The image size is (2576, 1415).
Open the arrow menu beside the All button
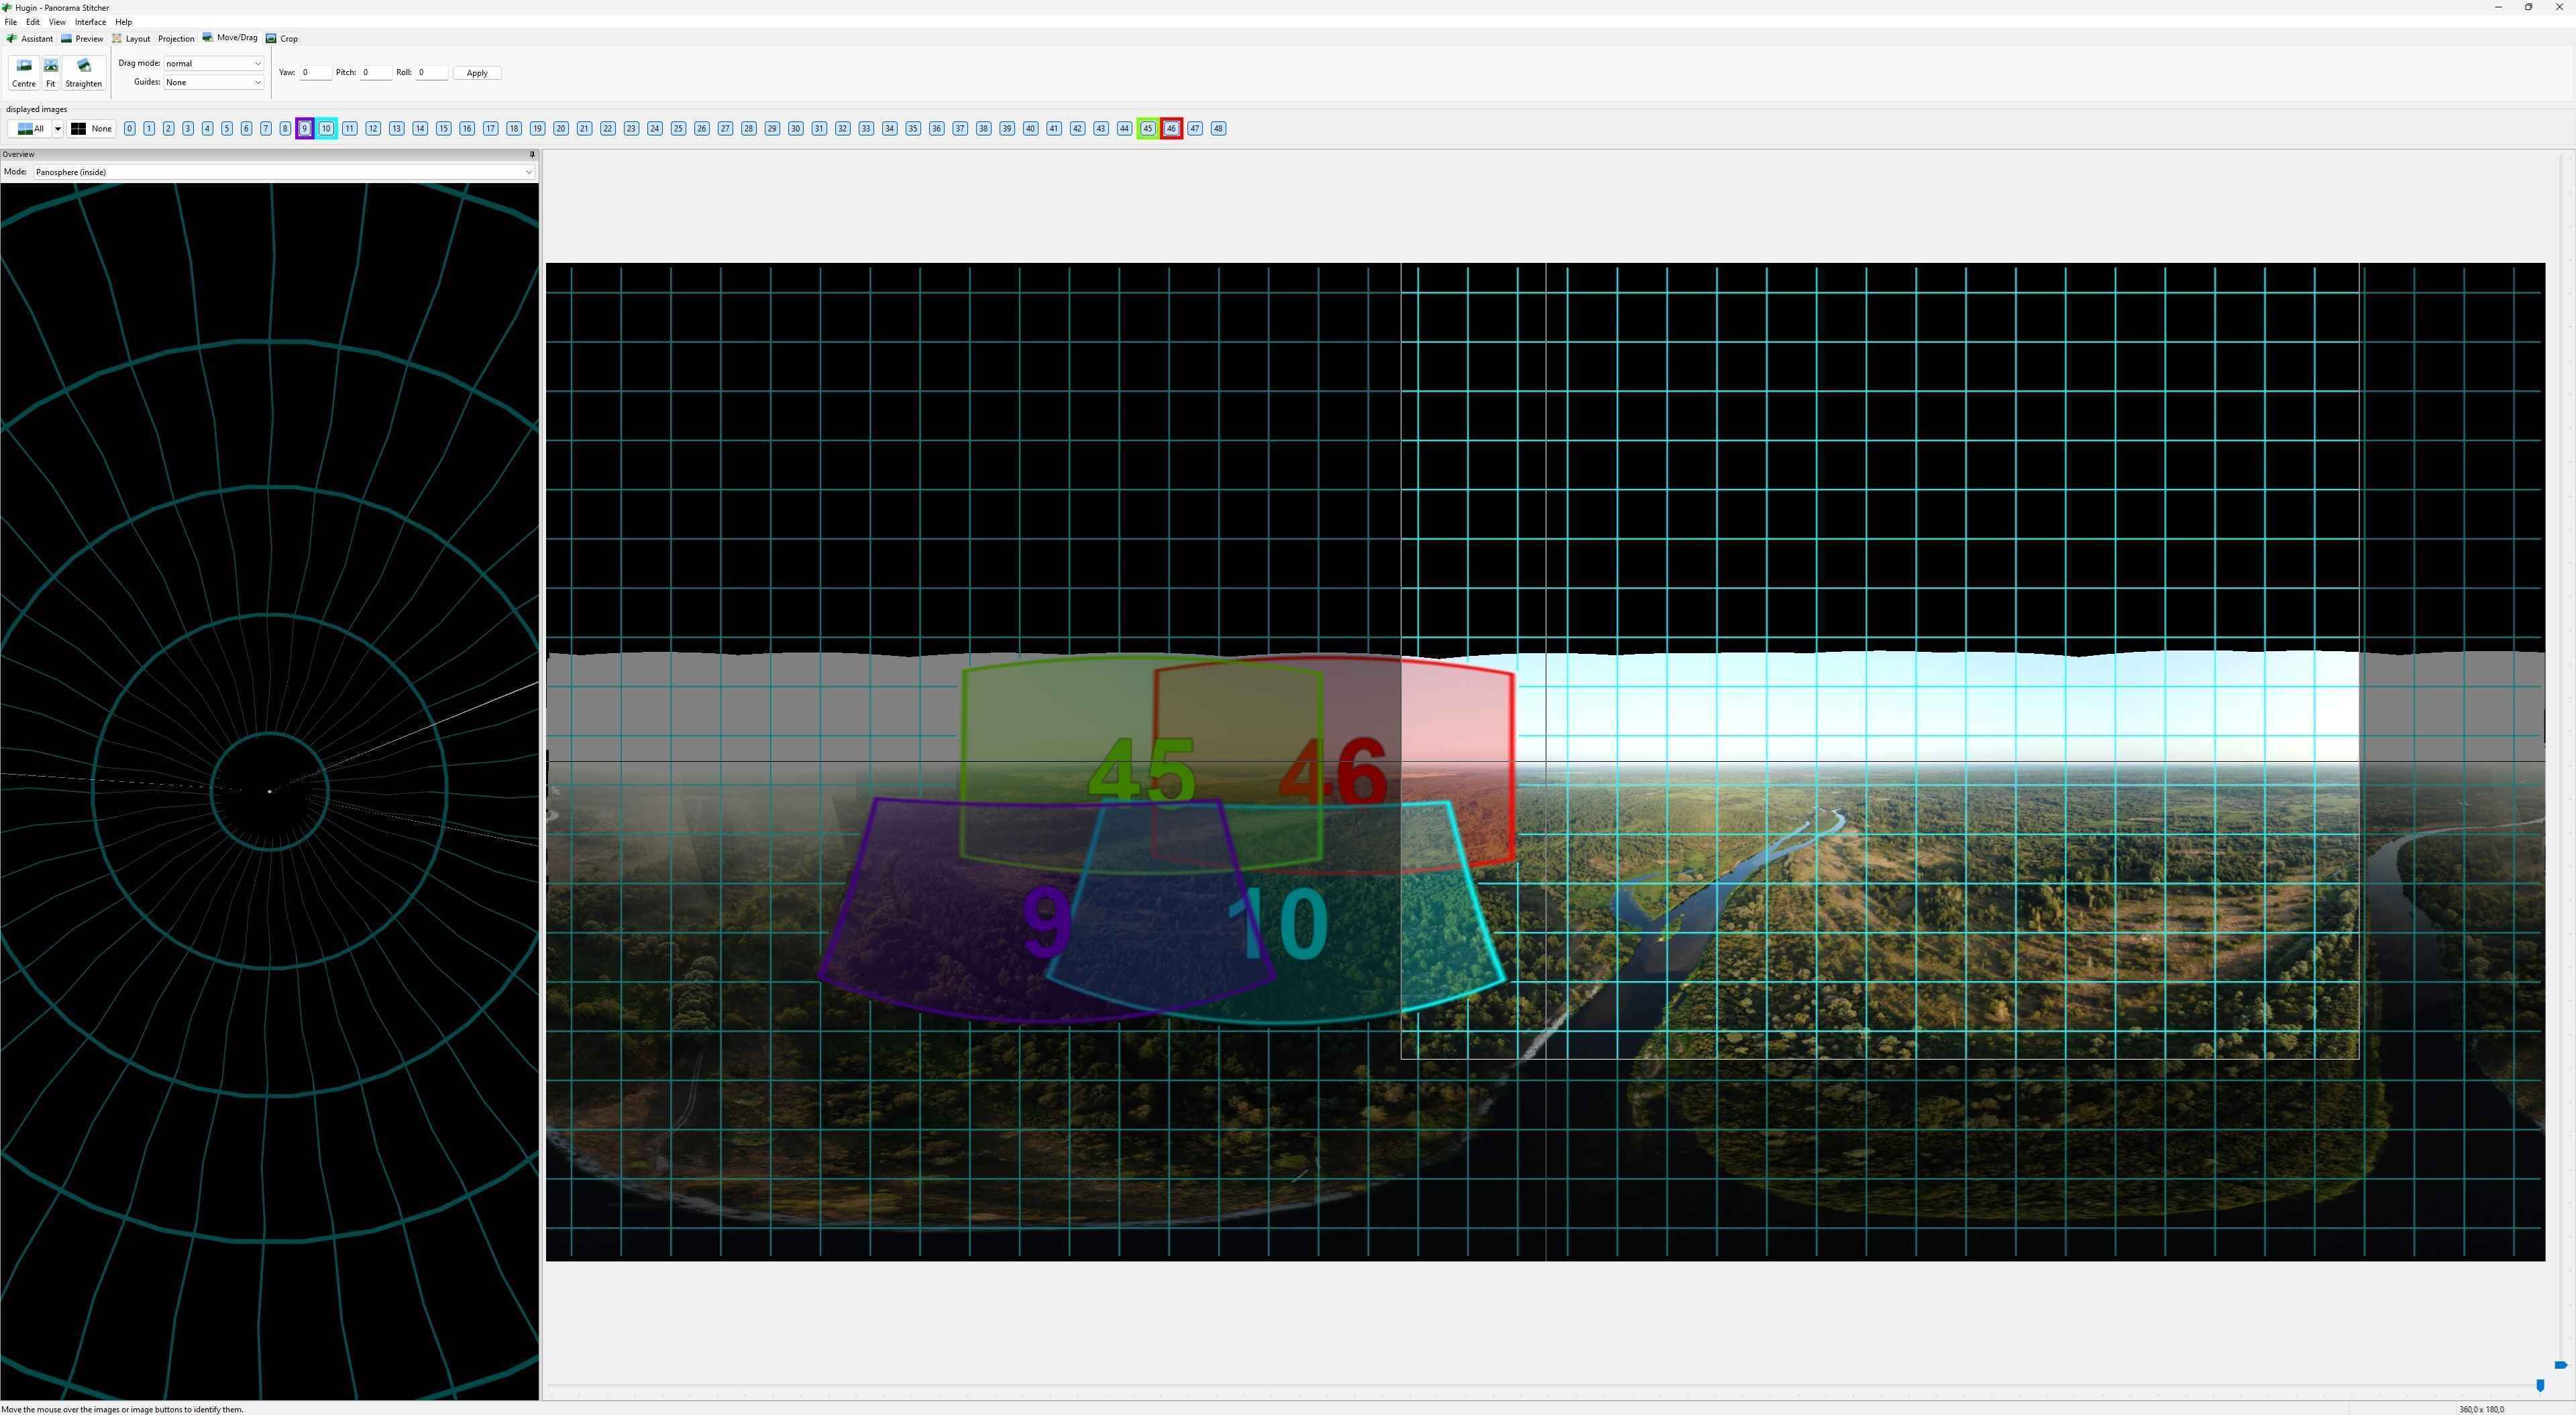(x=58, y=129)
